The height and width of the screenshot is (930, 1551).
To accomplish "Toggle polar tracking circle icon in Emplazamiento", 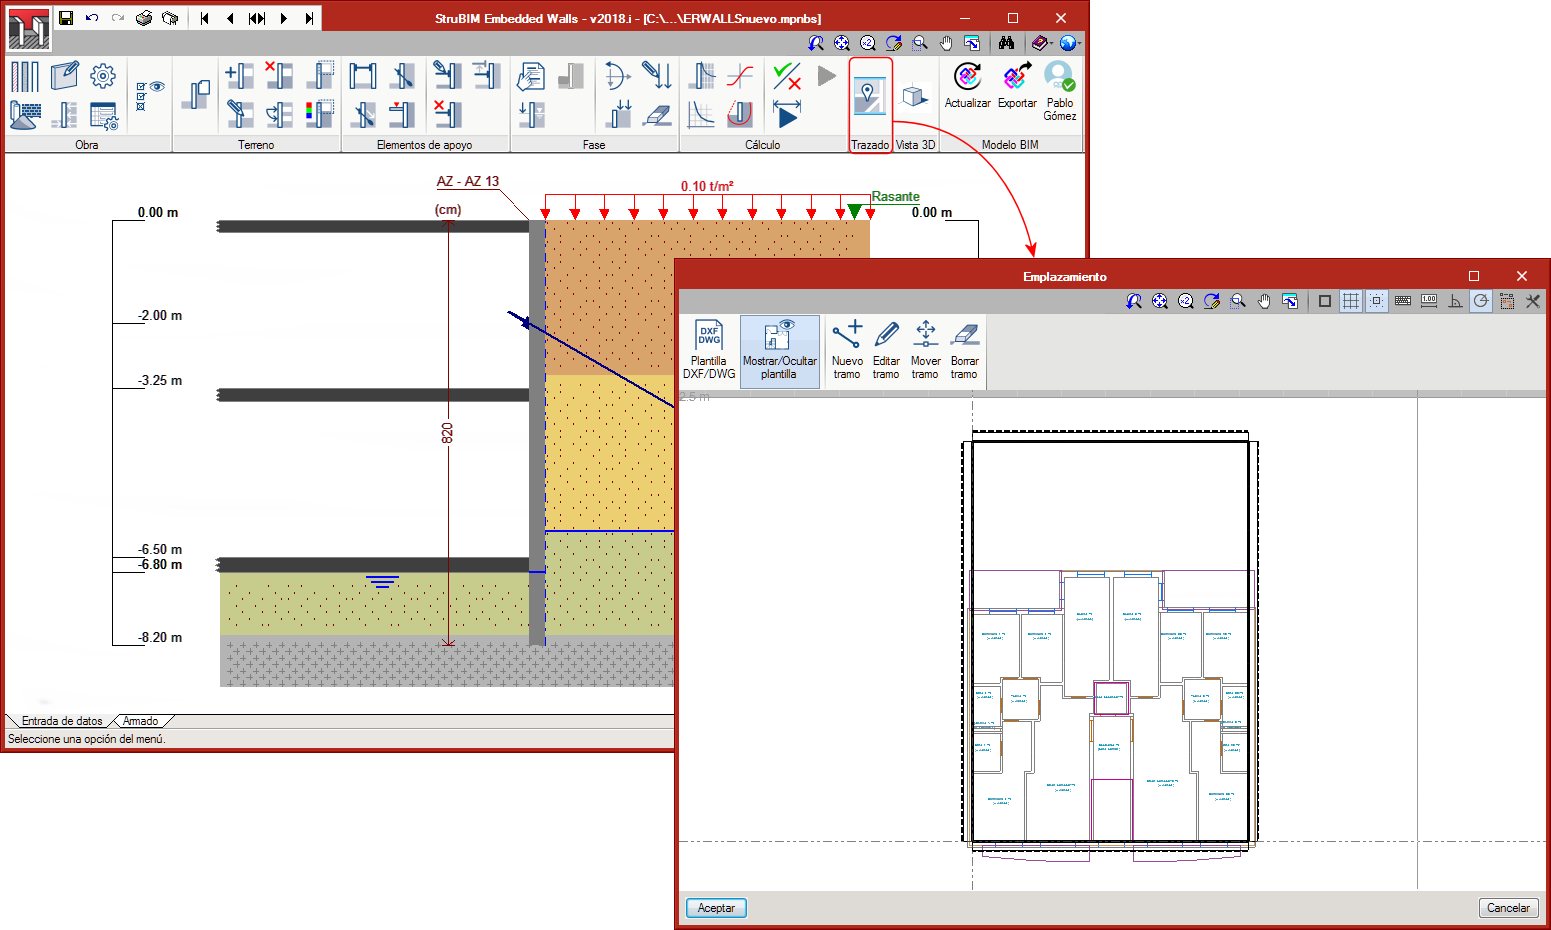I will (1481, 301).
